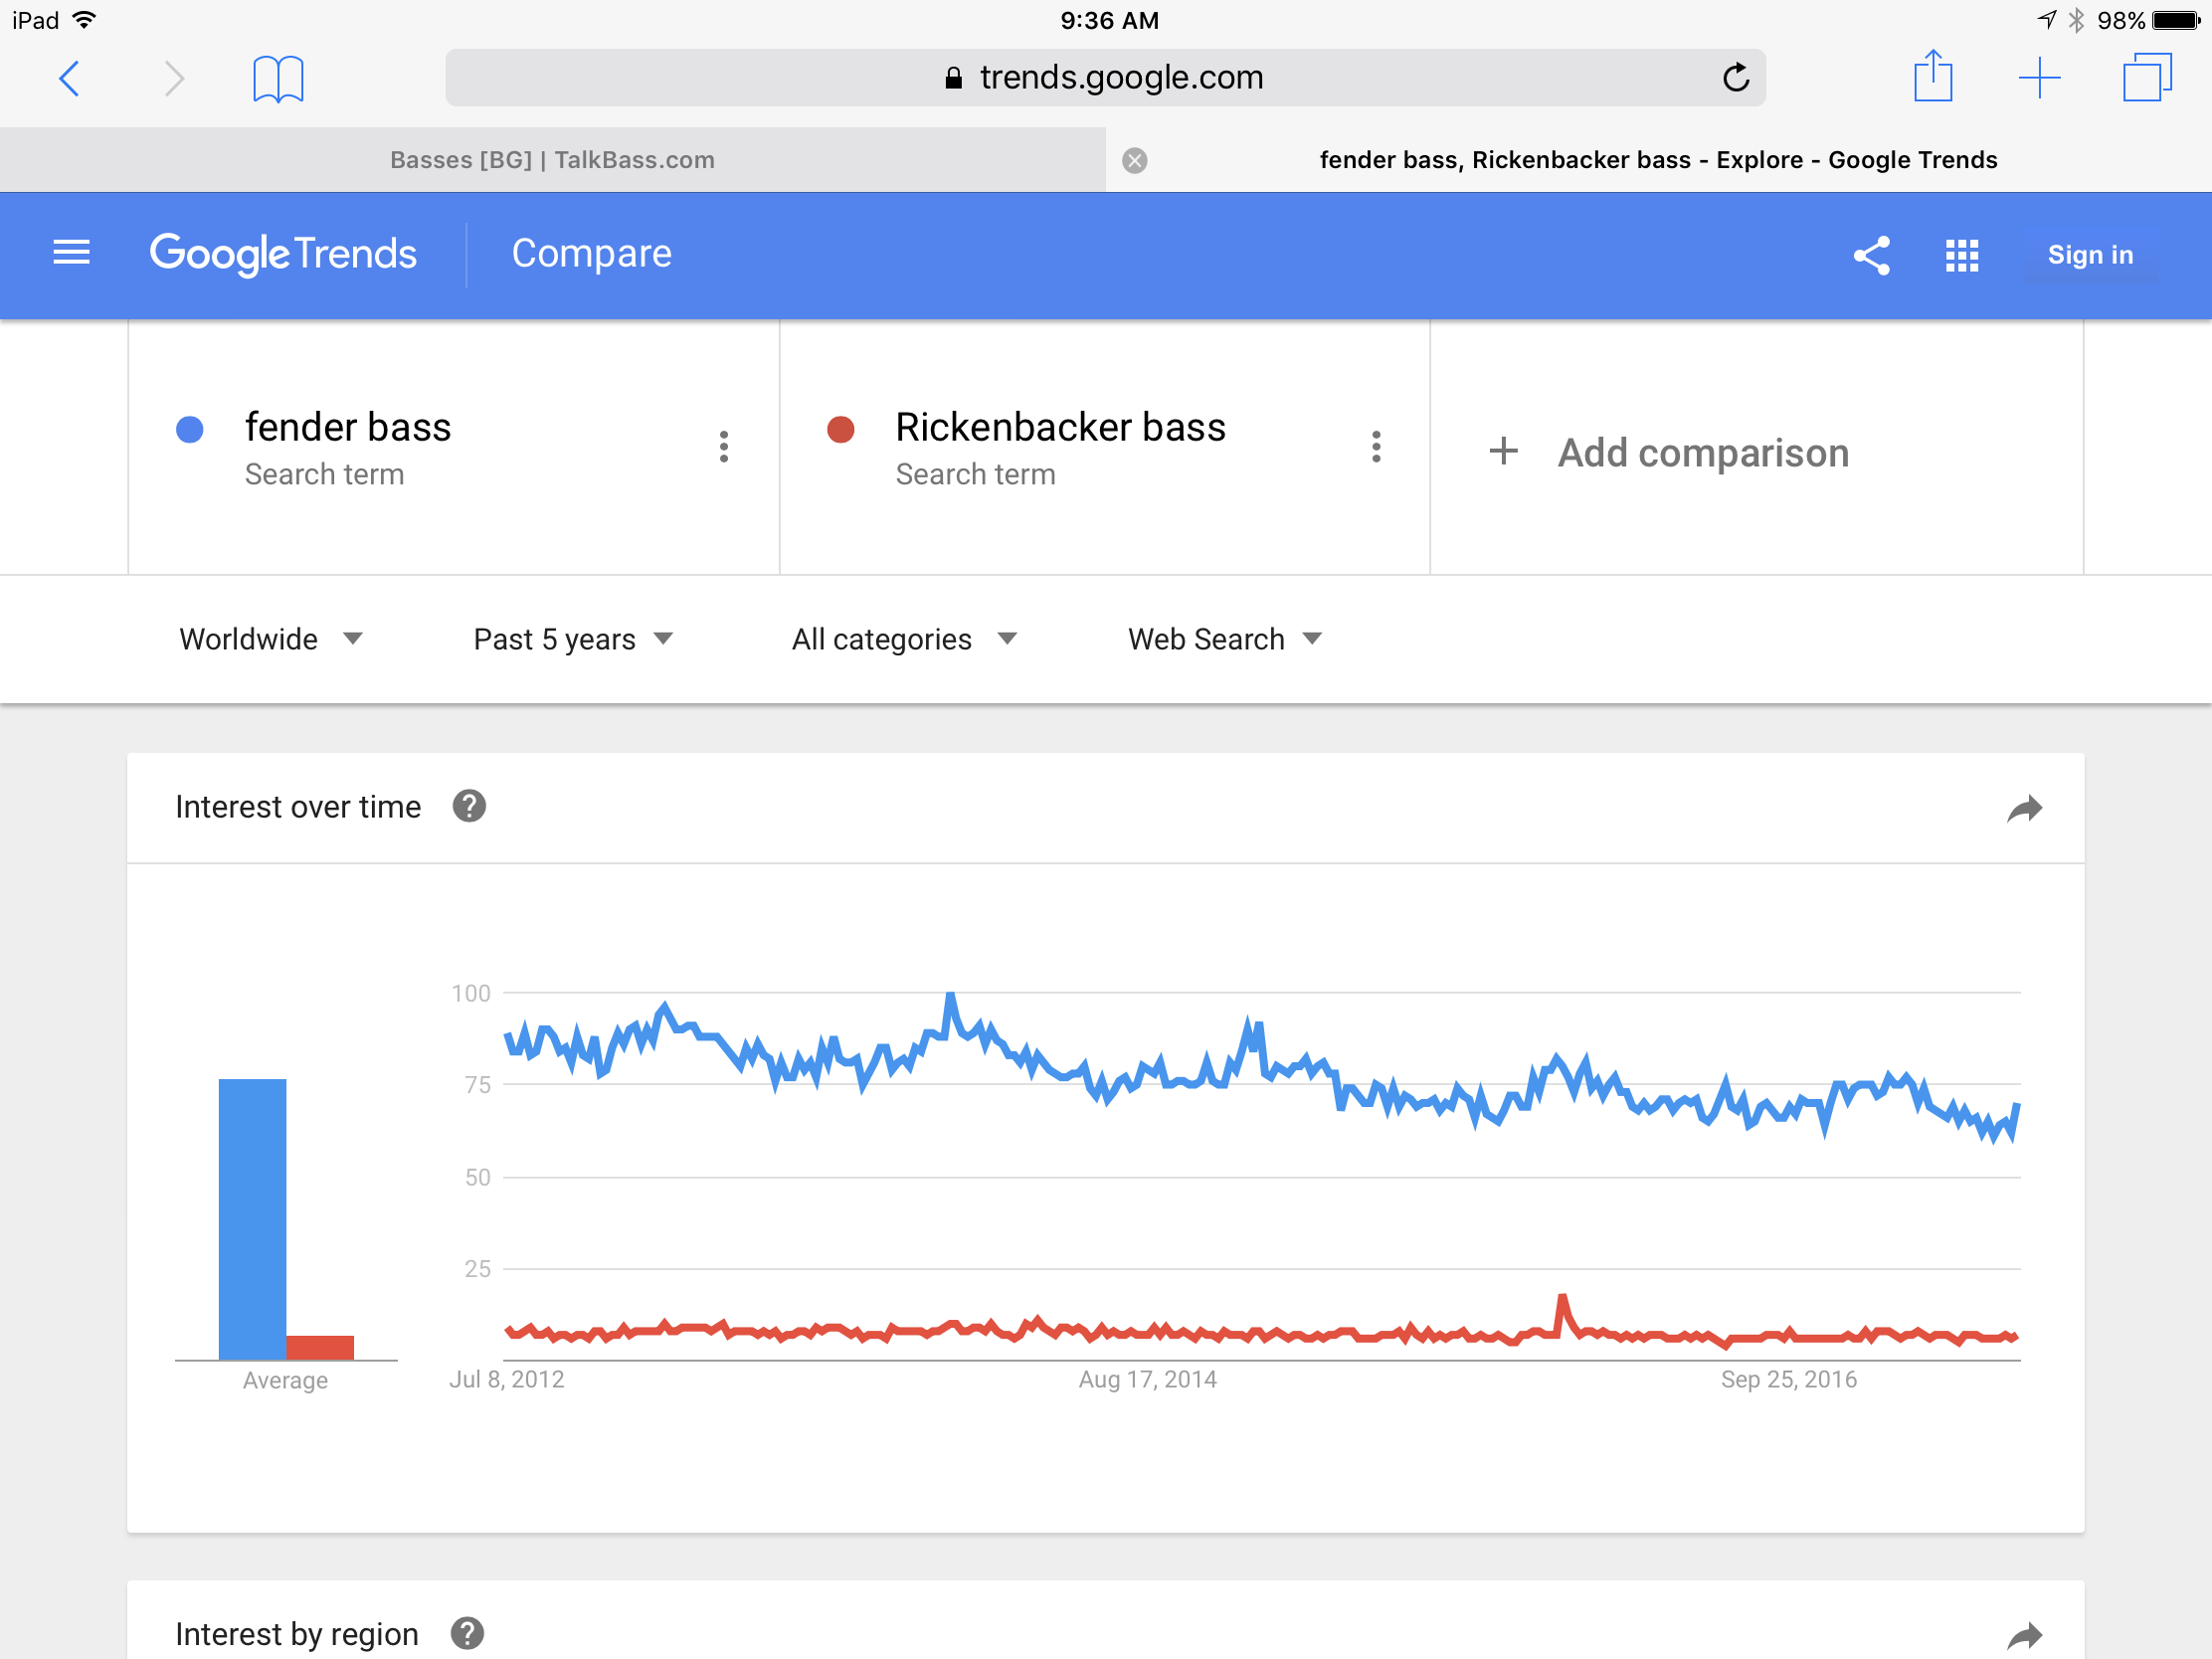The width and height of the screenshot is (2212, 1659).
Task: Click the 75 y-axis value
Action: (478, 1085)
